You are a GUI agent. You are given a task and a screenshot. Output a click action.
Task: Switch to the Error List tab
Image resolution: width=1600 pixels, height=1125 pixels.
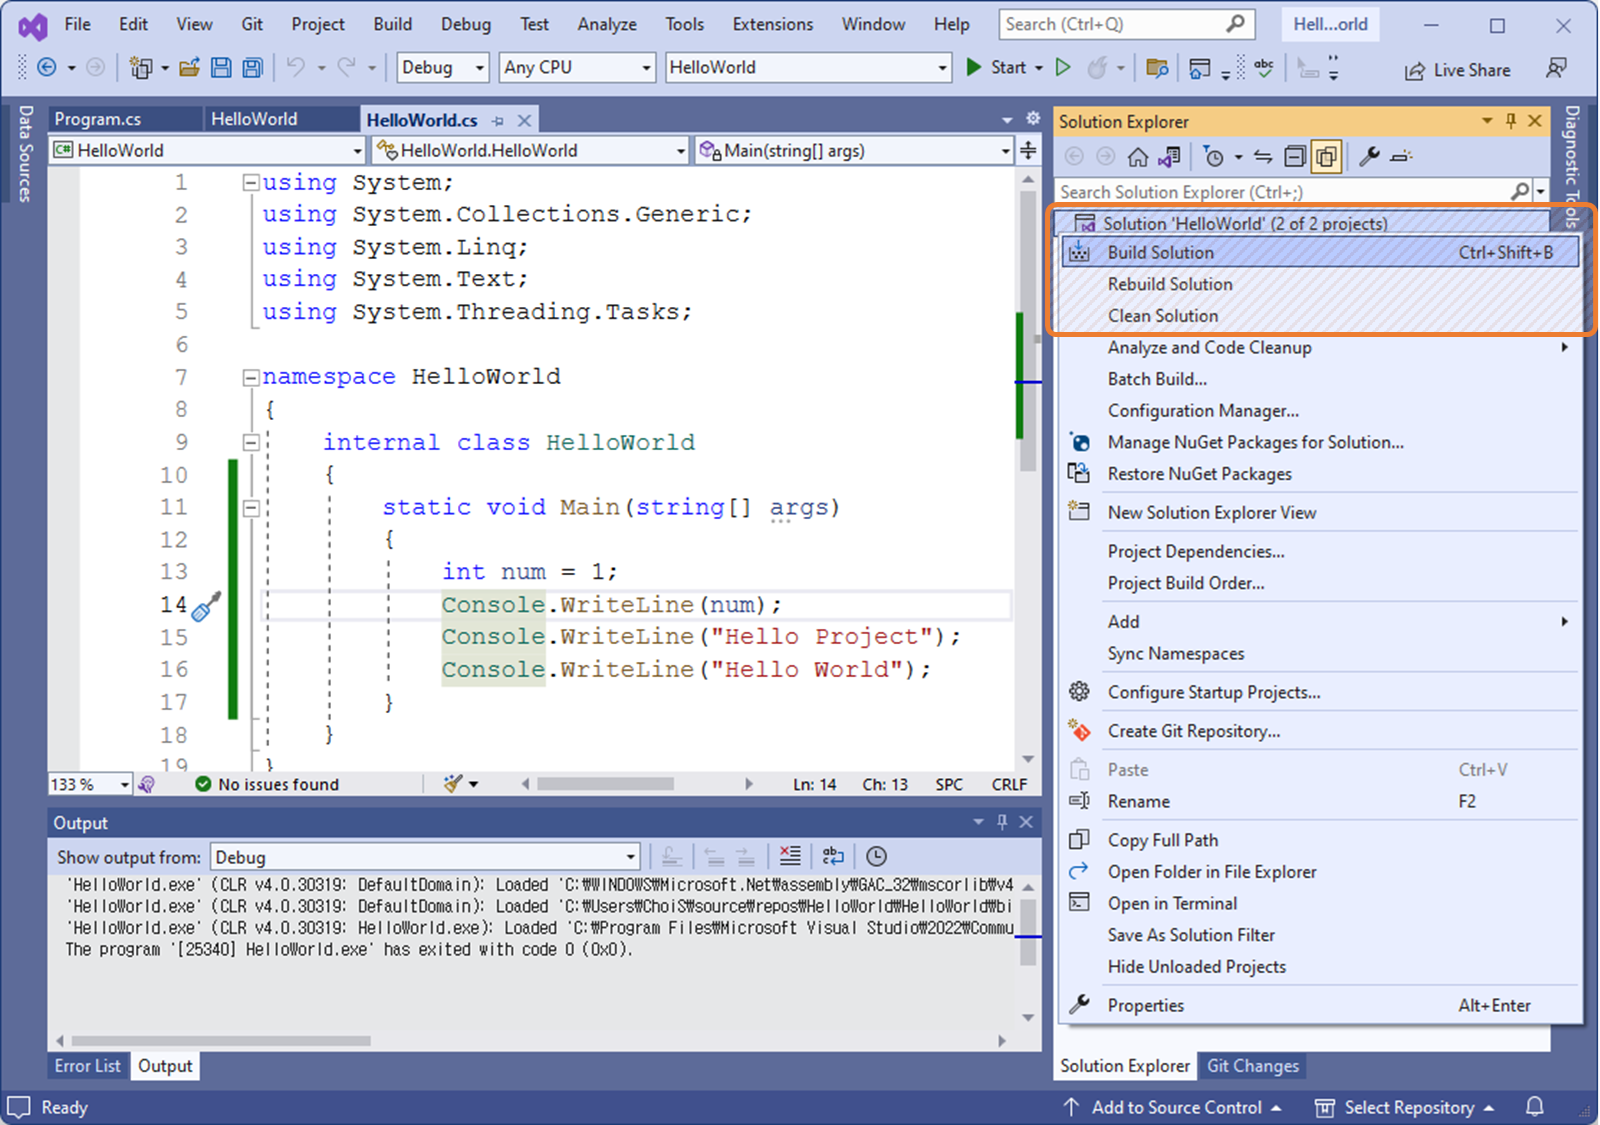click(x=88, y=1066)
